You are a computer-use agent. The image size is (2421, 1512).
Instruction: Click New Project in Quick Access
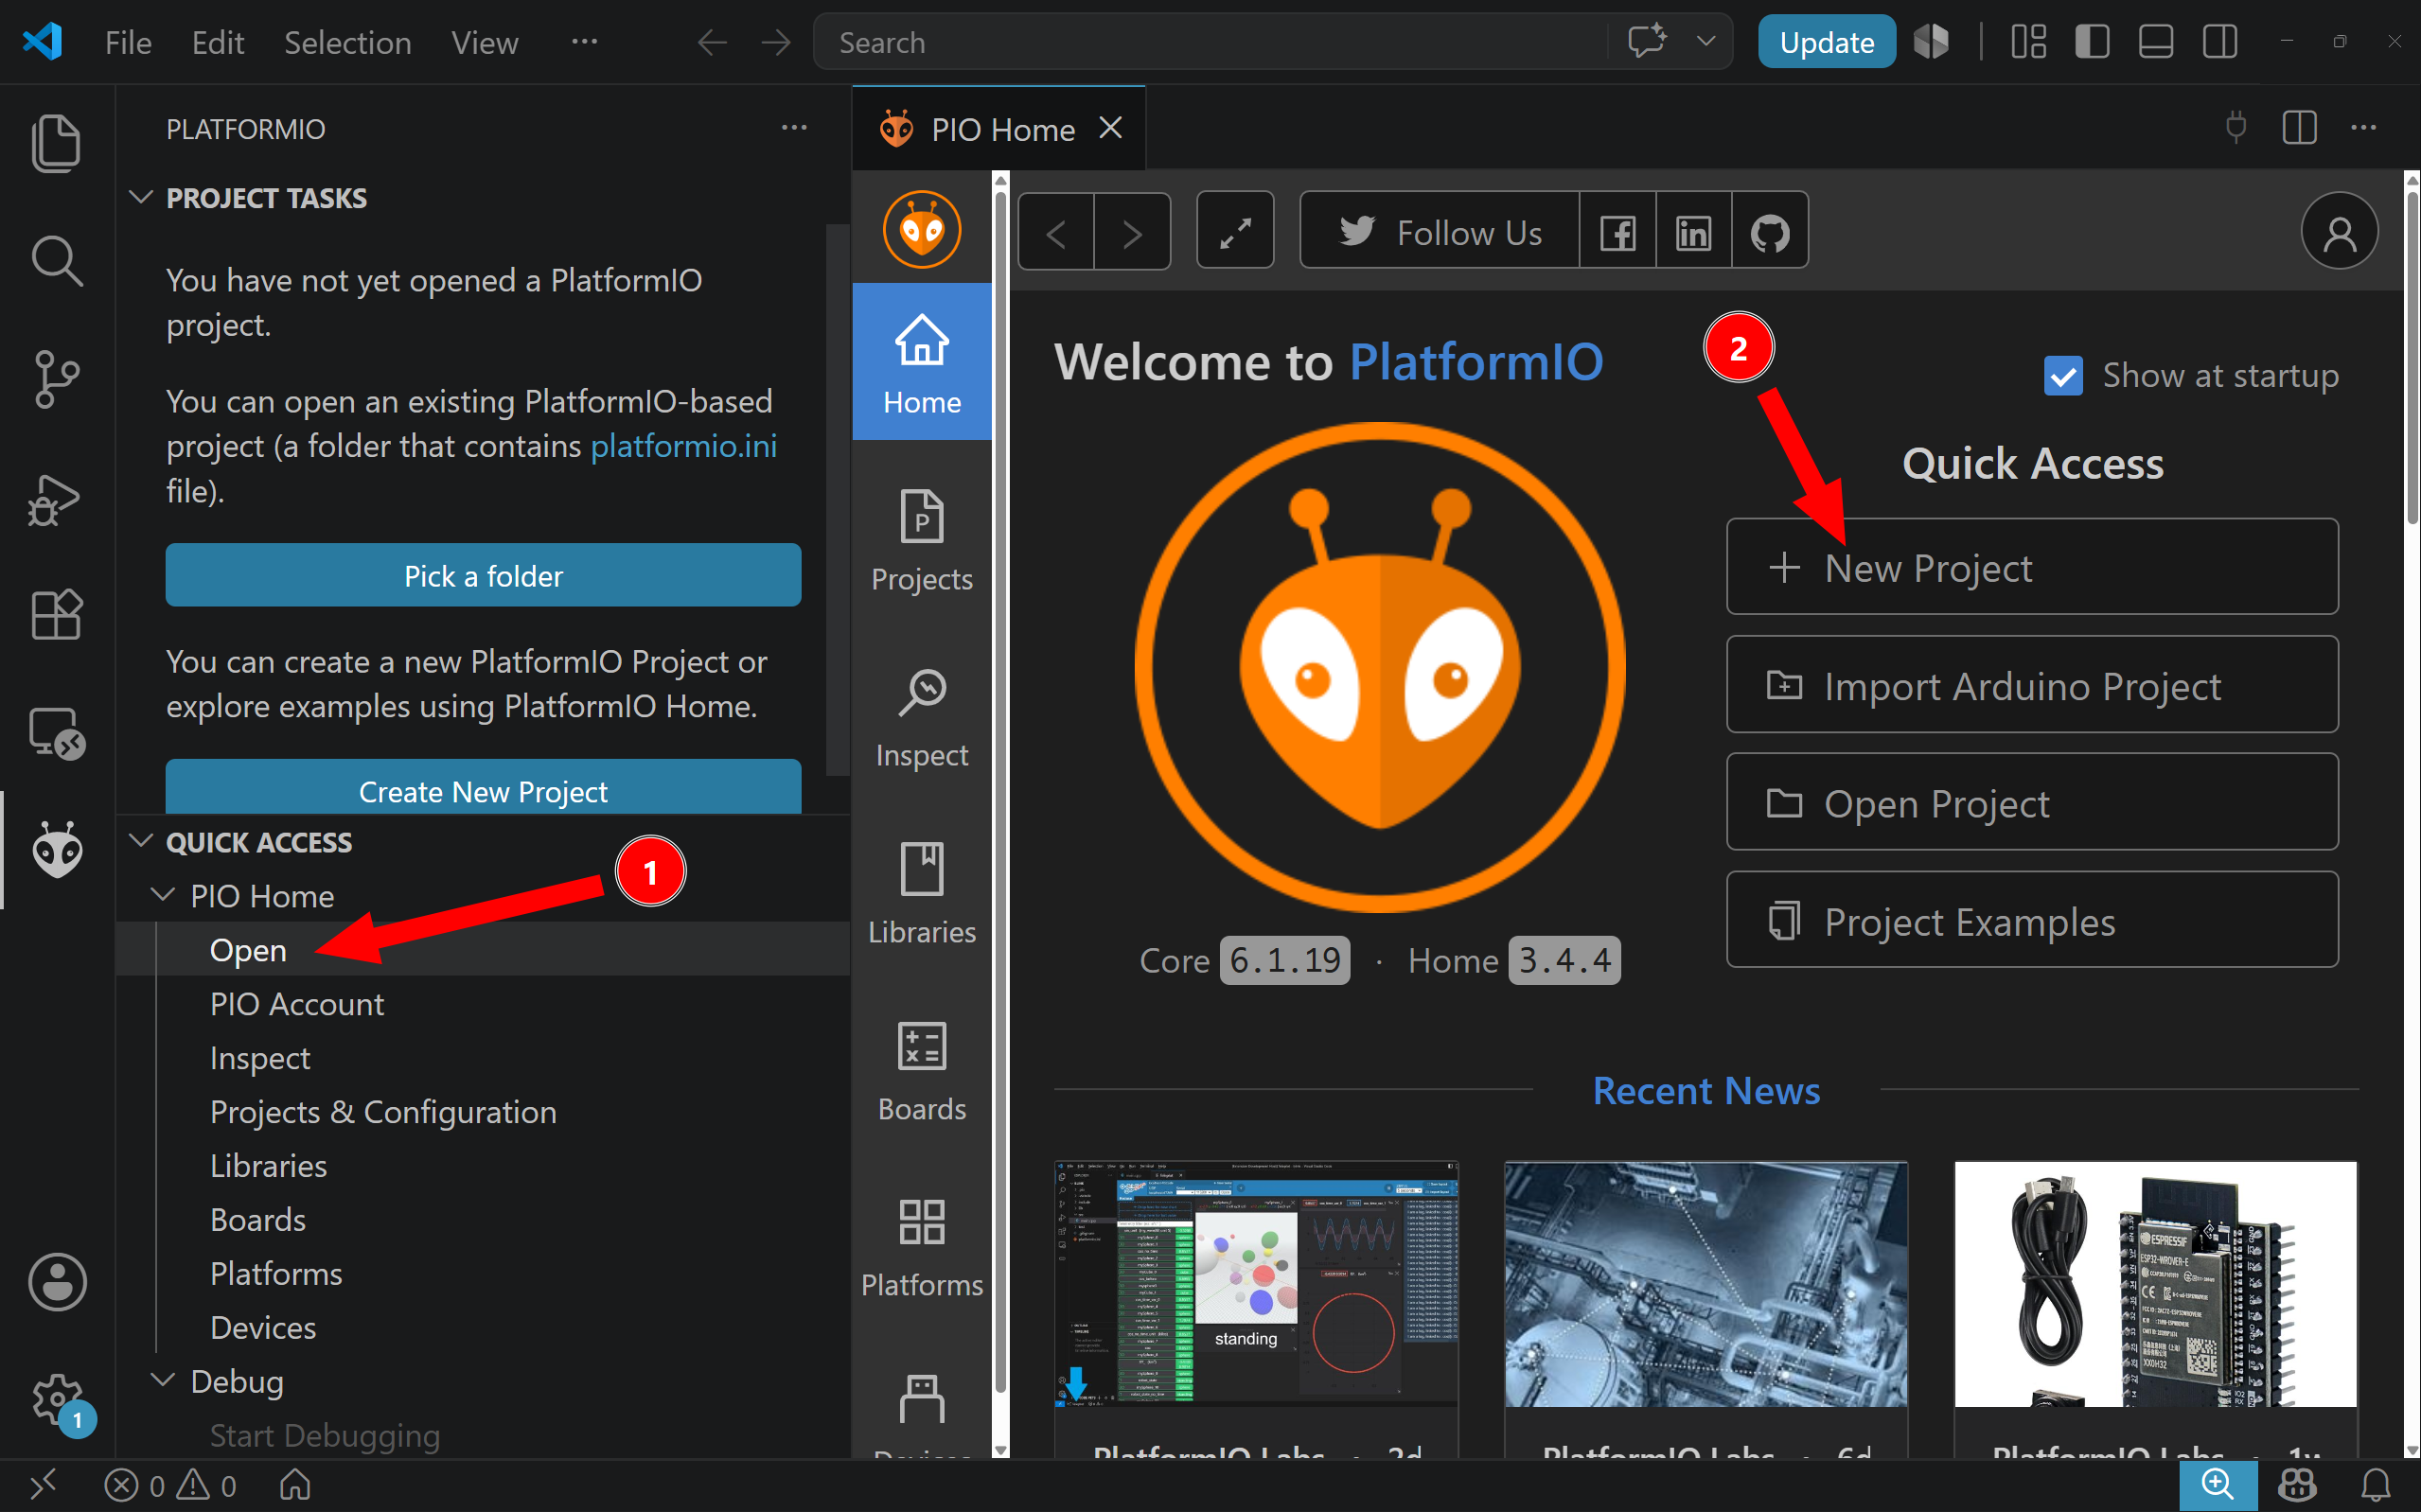[x=2031, y=567]
